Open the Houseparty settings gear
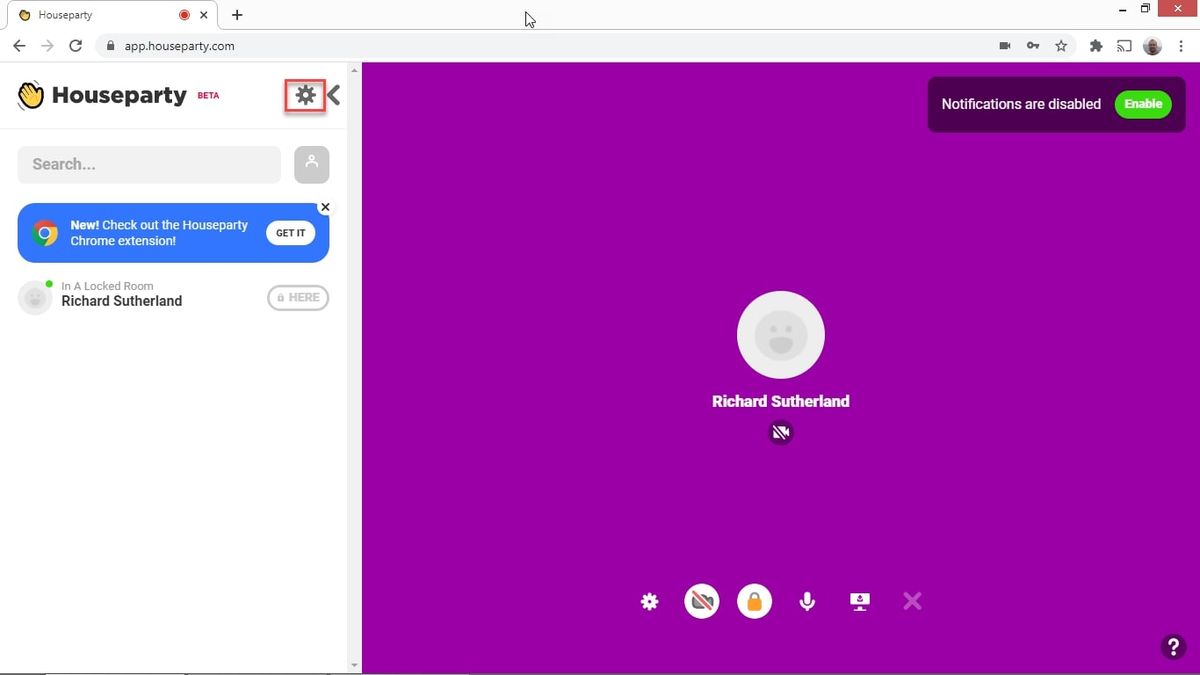Viewport: 1200px width, 675px height. click(305, 94)
